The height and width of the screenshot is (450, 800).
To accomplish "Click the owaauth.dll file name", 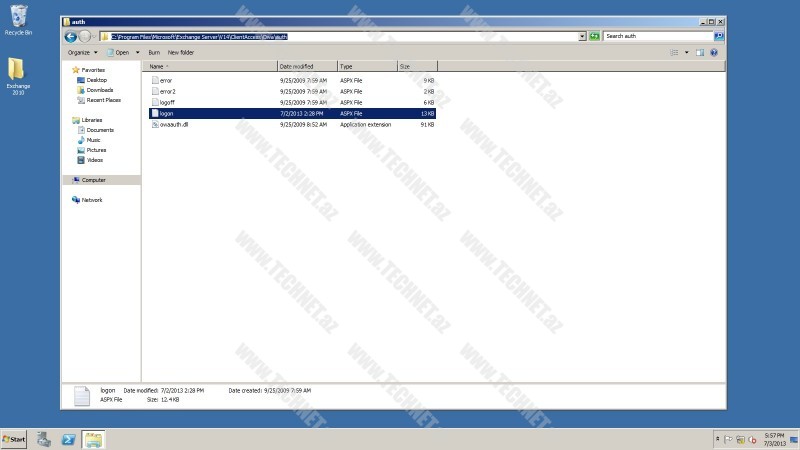I will [174, 124].
